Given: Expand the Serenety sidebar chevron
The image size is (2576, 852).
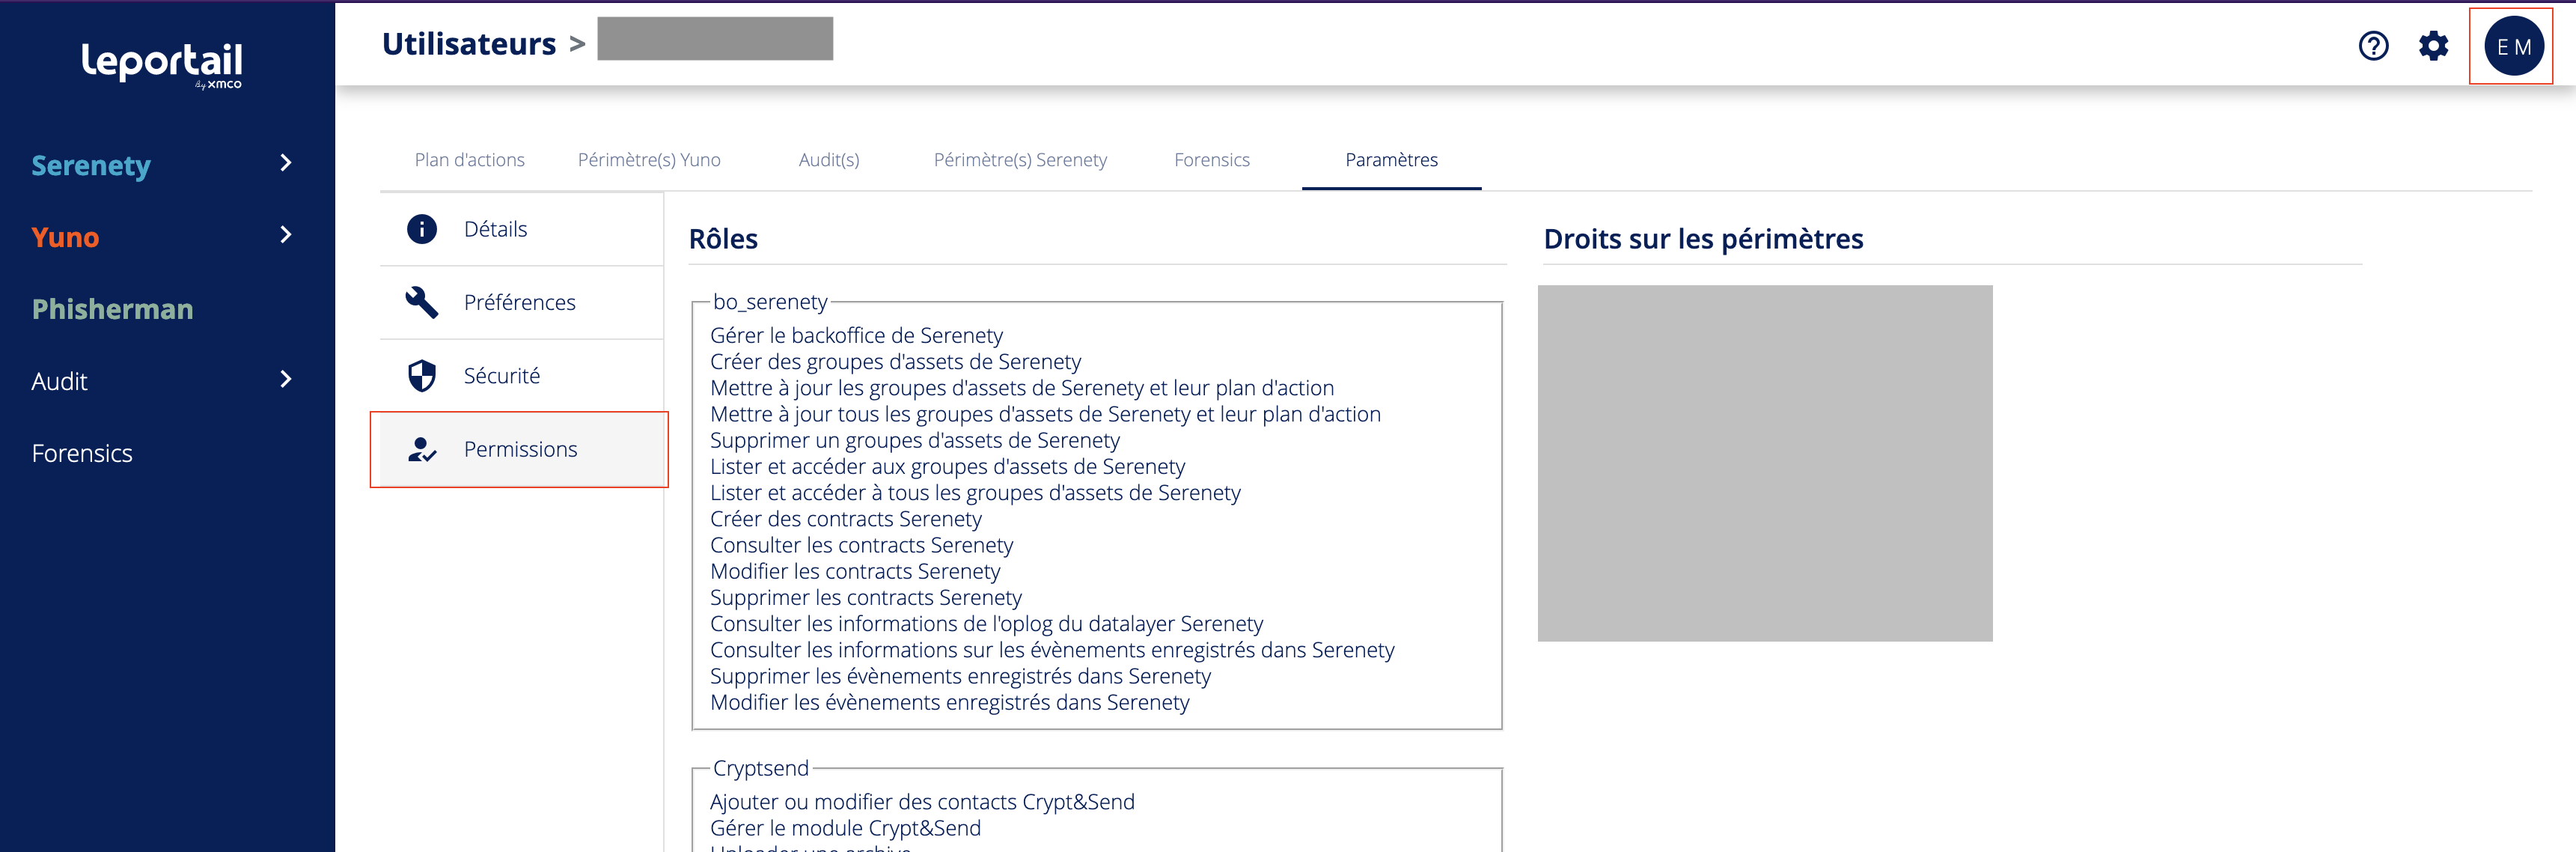Looking at the screenshot, I should (x=286, y=163).
